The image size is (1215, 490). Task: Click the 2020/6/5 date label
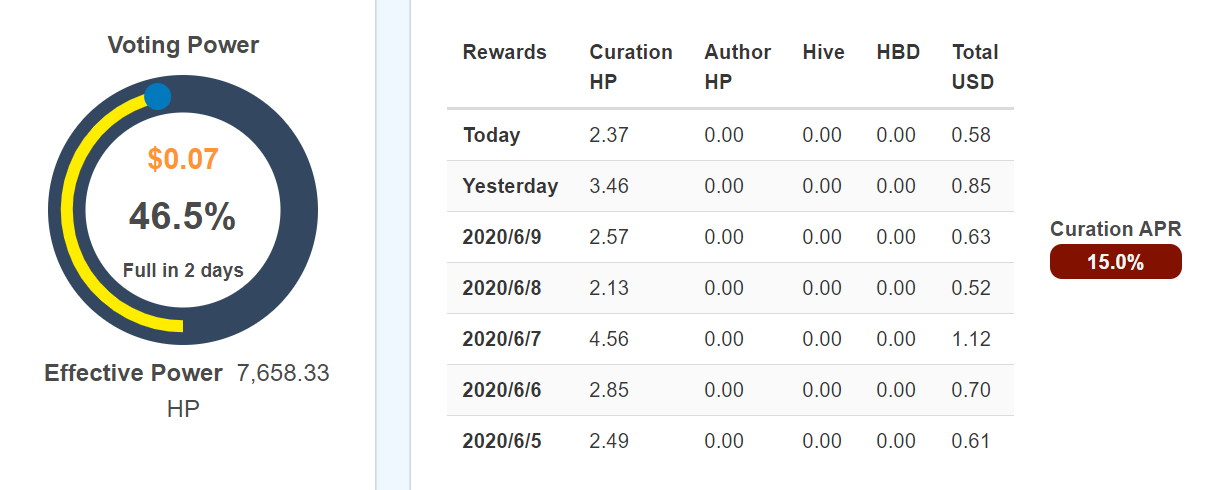[x=502, y=441]
